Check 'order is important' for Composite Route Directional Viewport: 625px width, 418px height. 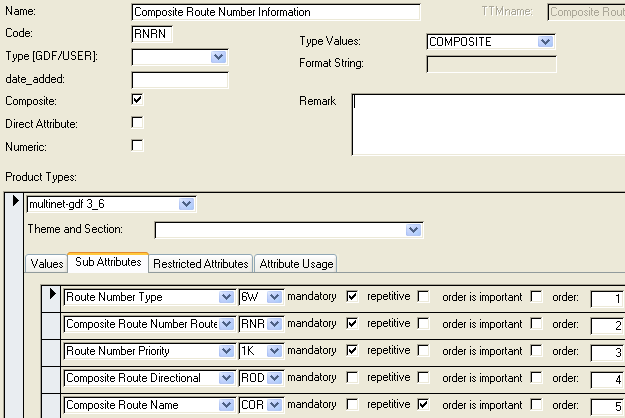click(x=537, y=377)
